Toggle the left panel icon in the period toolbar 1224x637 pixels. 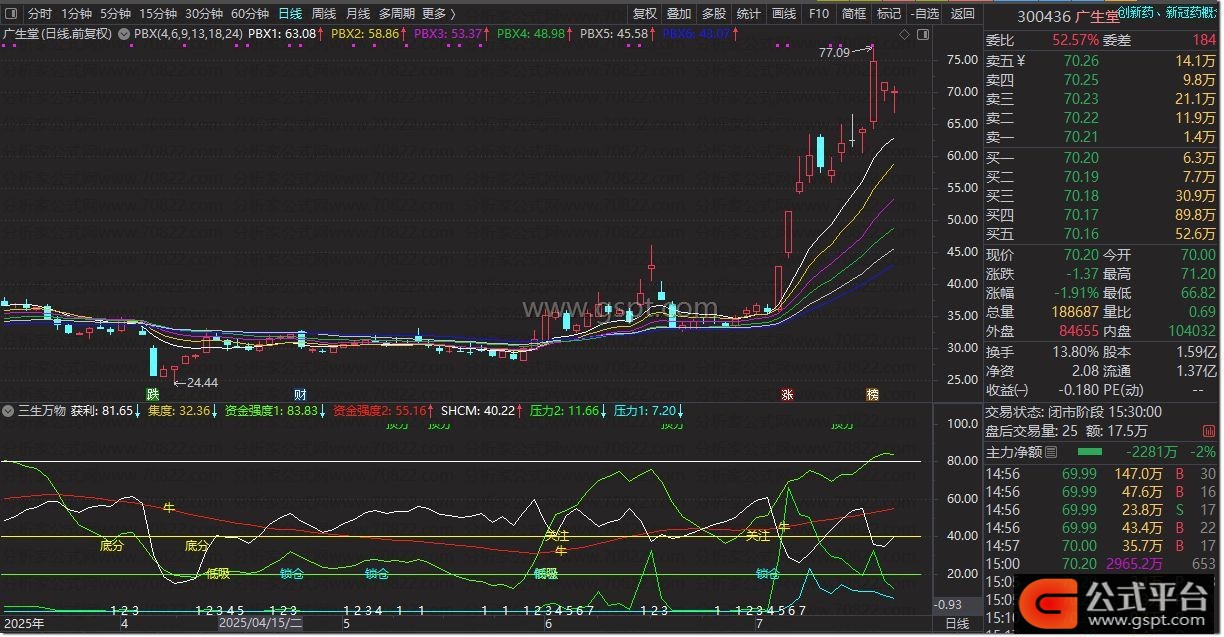pos(11,14)
